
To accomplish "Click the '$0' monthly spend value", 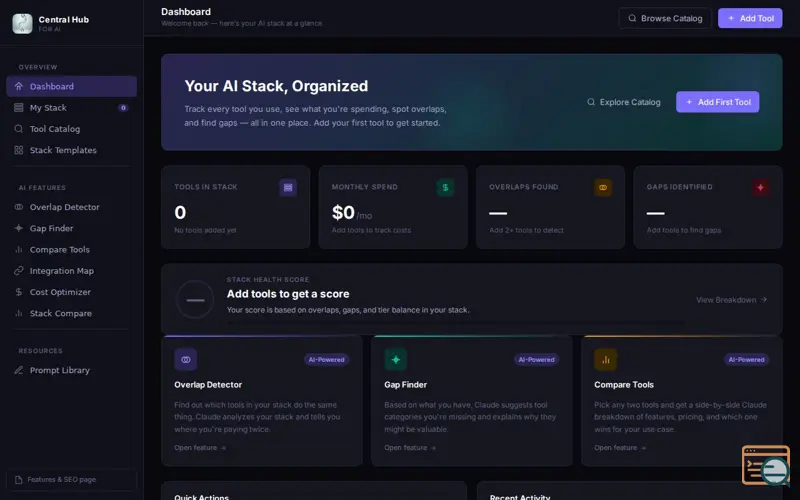I will (343, 212).
